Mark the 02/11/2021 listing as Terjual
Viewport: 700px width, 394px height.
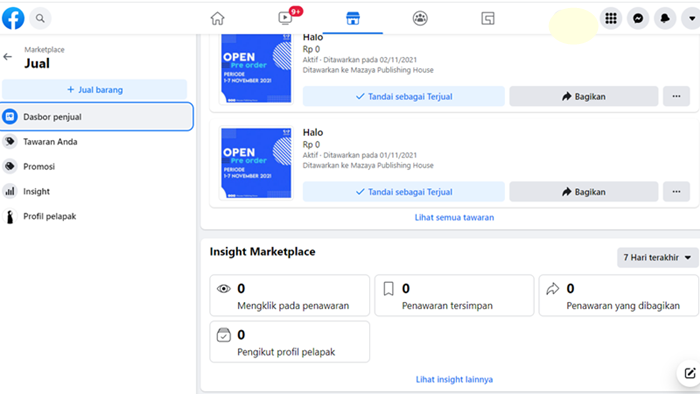tap(404, 96)
